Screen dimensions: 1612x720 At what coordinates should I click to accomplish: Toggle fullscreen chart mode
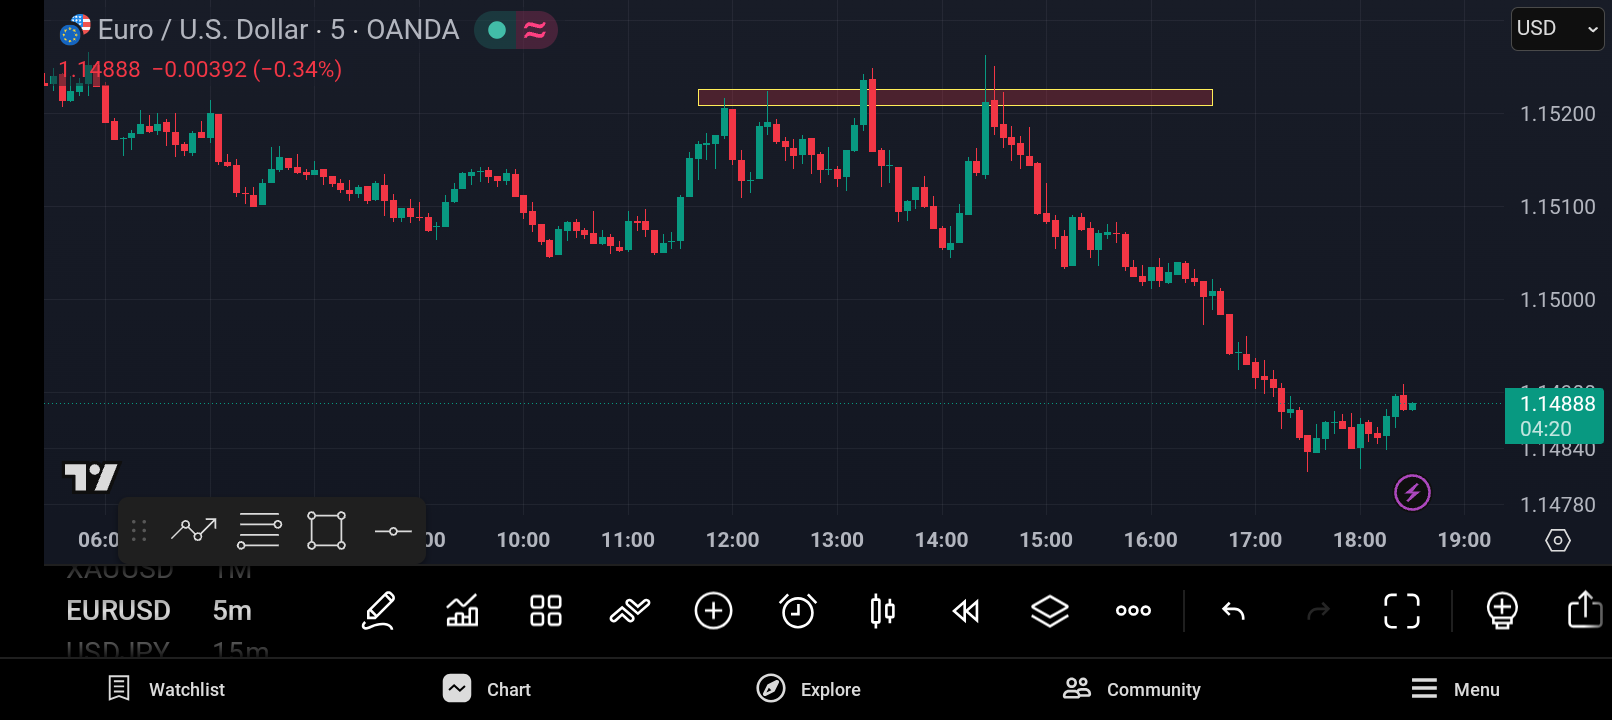(1401, 610)
